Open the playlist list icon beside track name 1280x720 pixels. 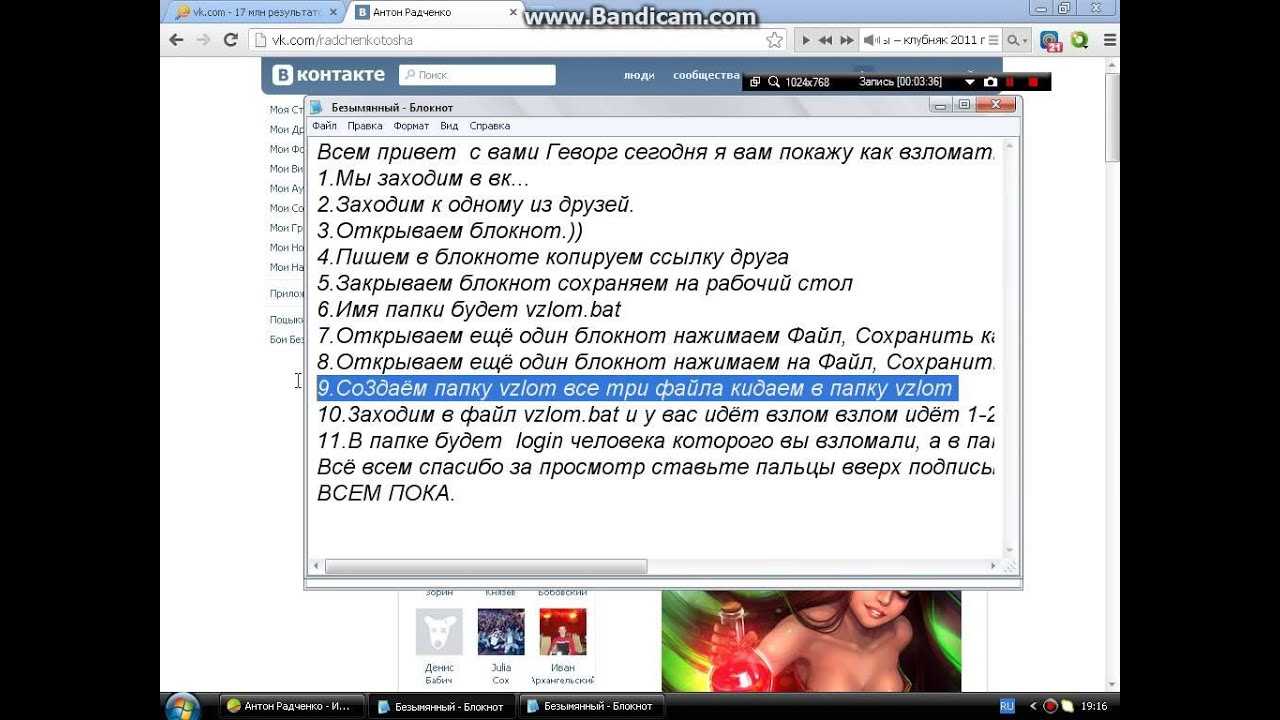(x=995, y=40)
